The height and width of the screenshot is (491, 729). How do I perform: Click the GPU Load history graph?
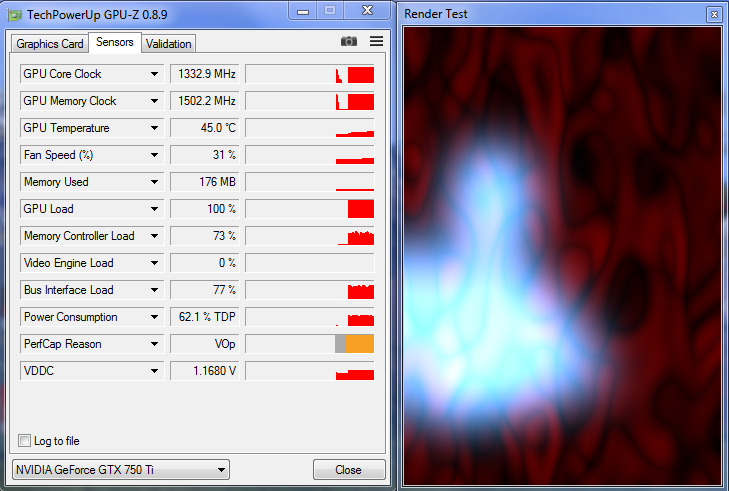tap(310, 209)
